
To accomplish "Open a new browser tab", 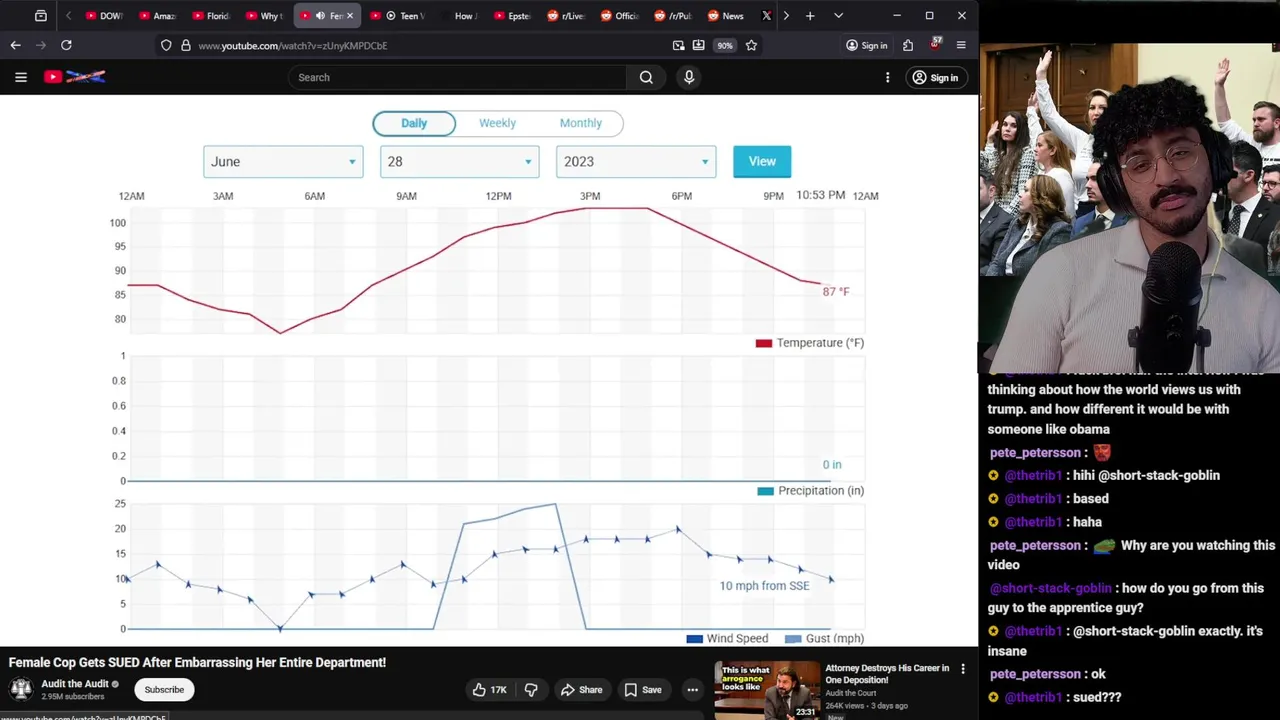I will point(810,16).
